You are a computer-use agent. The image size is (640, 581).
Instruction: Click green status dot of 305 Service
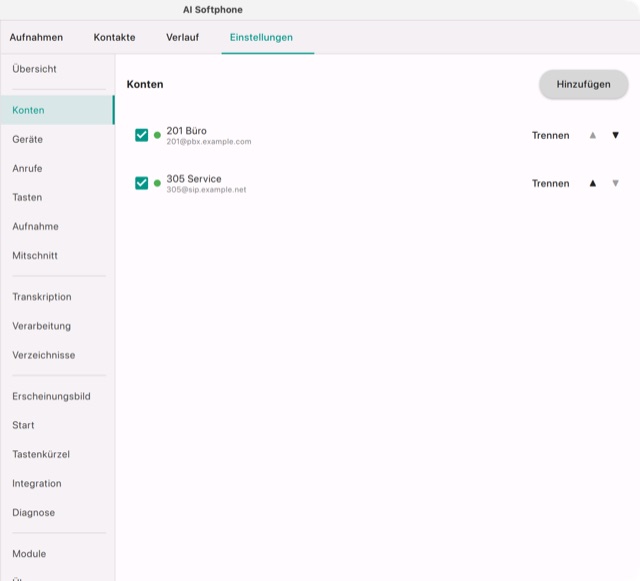[157, 183]
